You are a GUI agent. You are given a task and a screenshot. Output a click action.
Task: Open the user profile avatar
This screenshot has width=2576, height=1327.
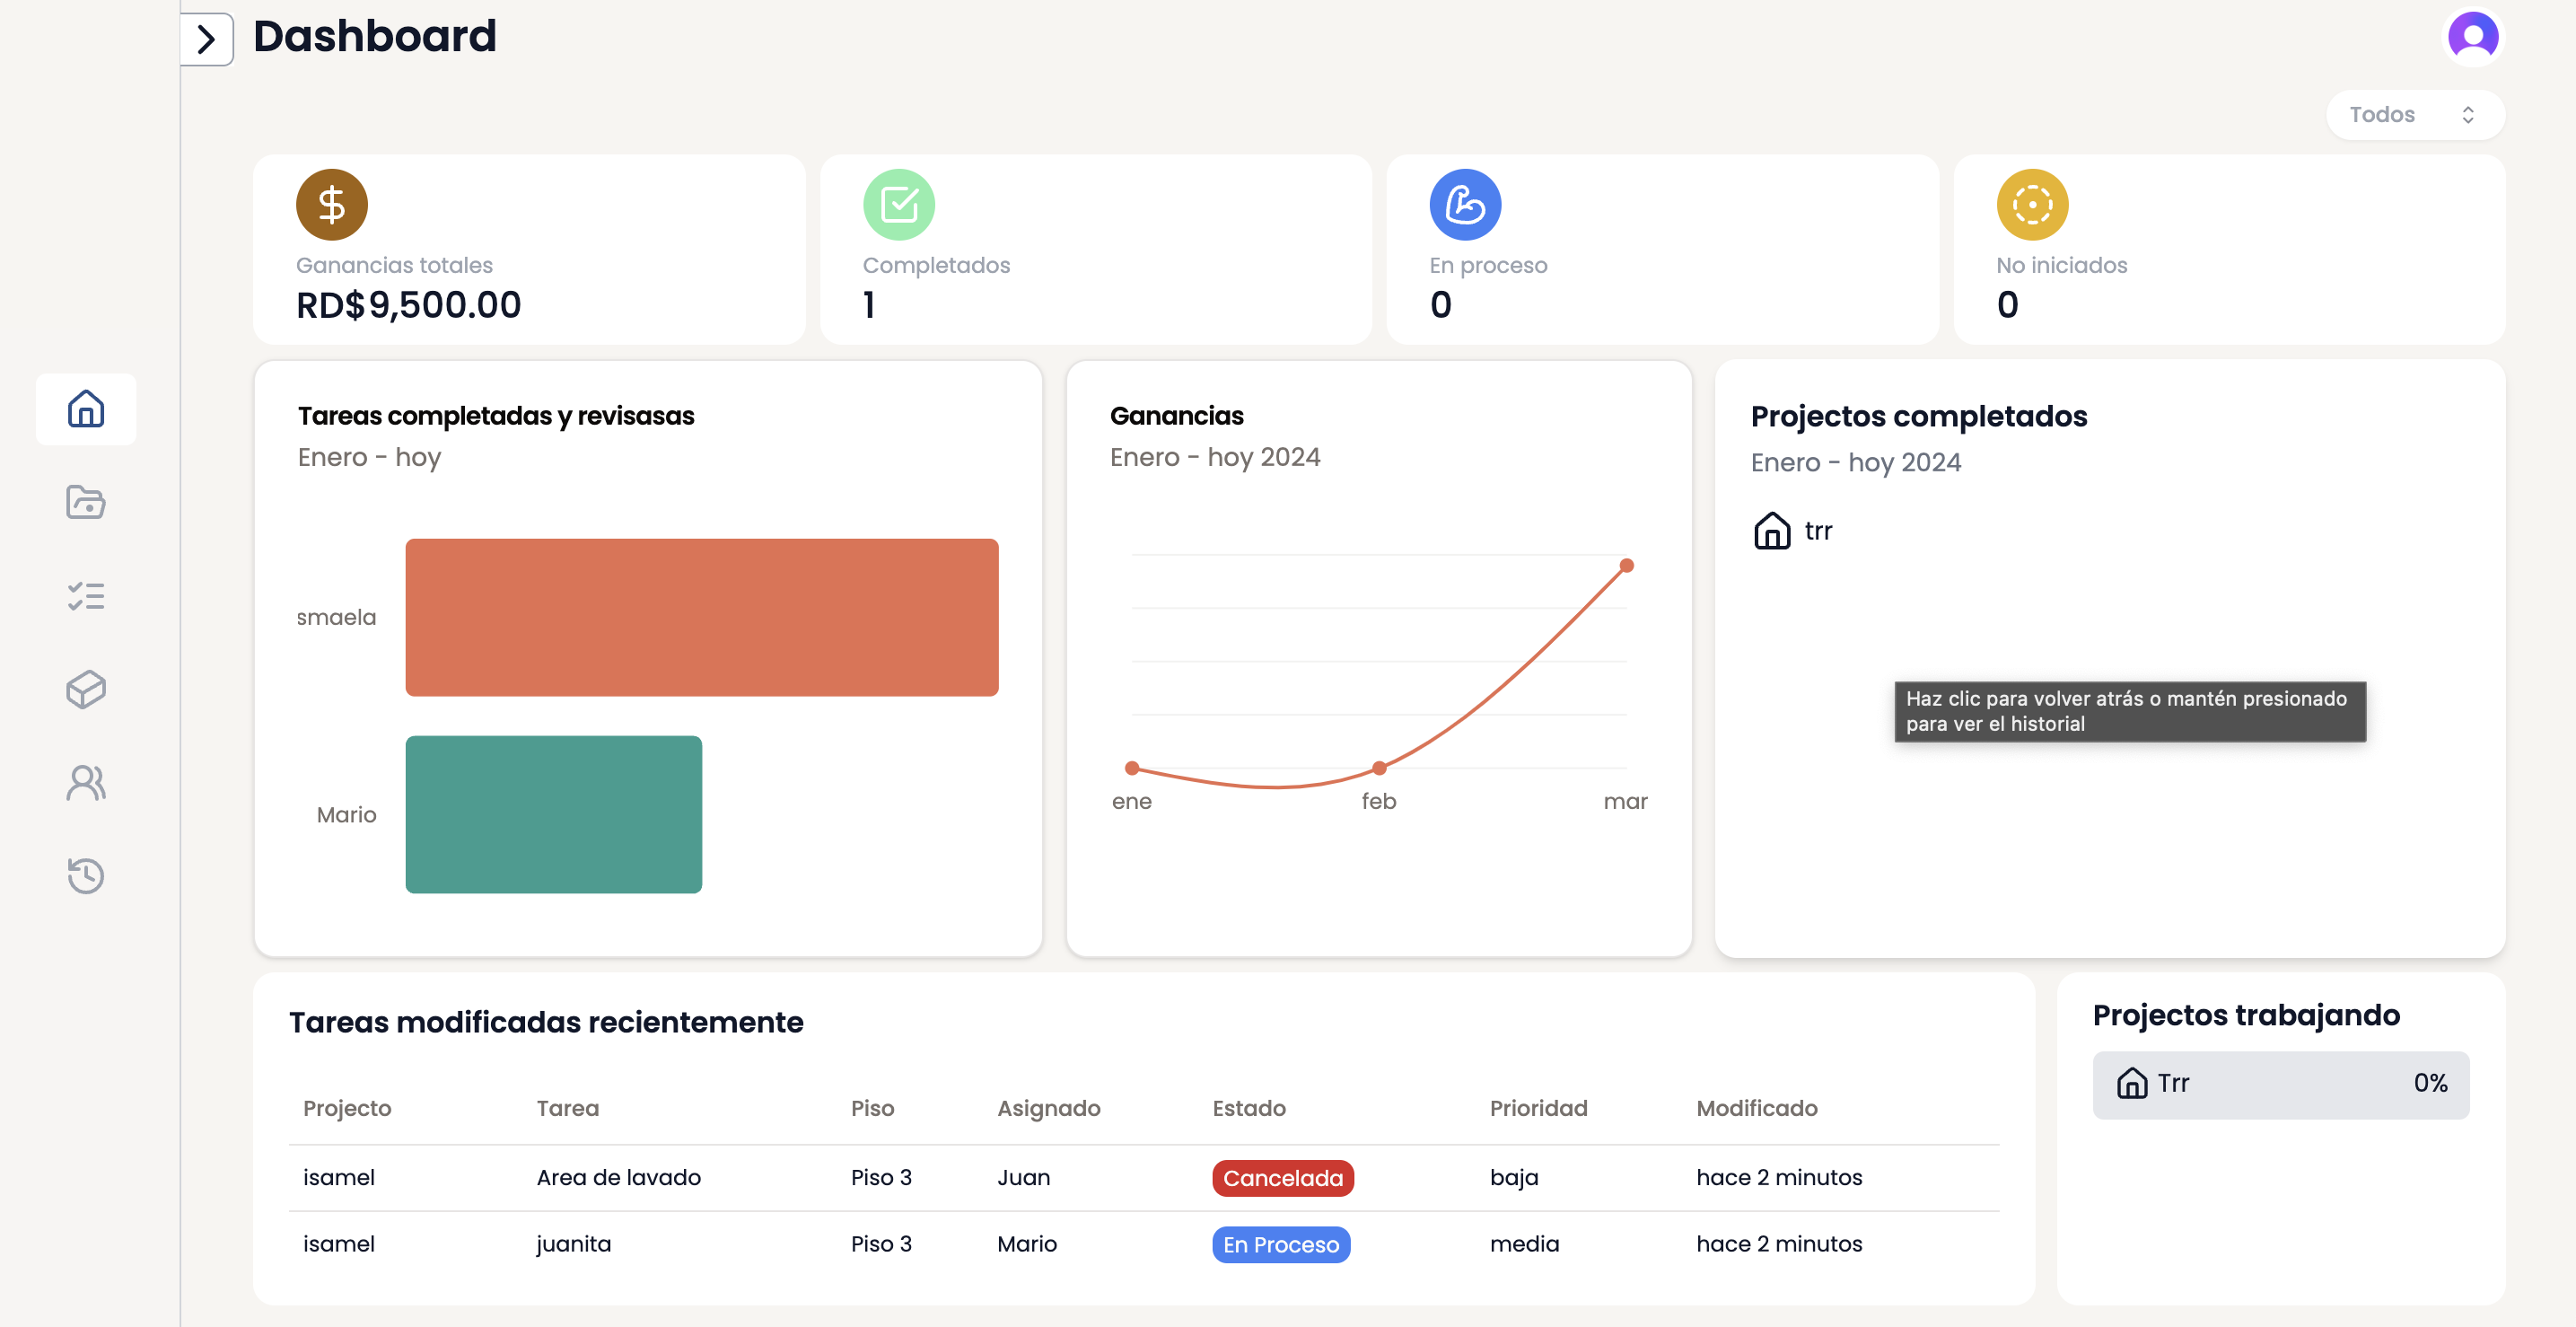point(2473,37)
